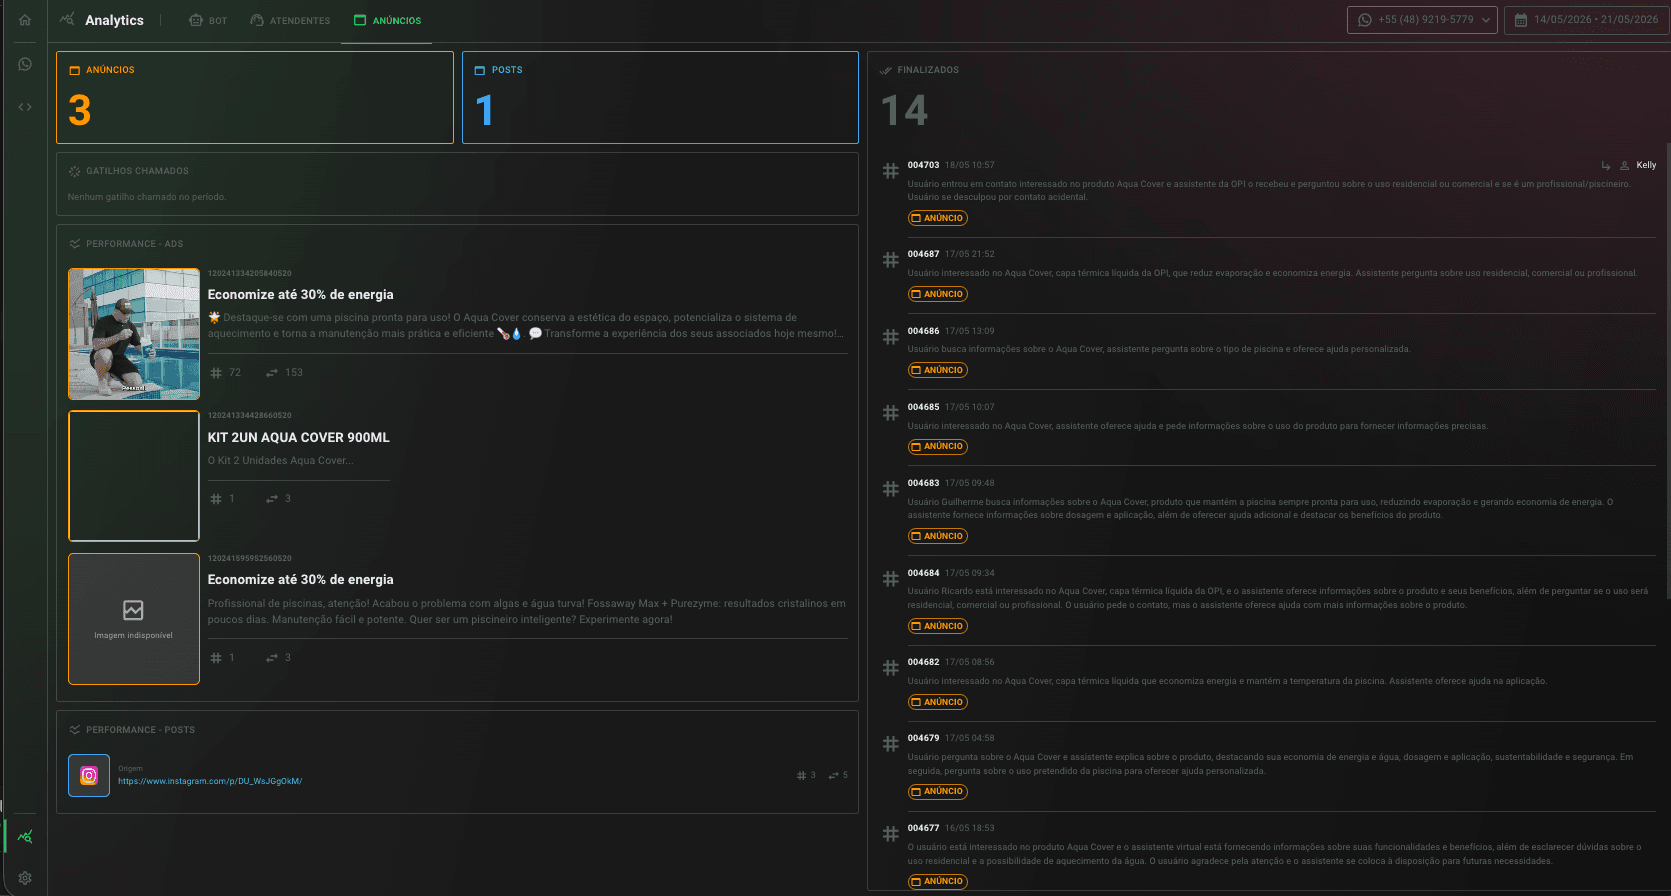The height and width of the screenshot is (896, 1671).
Task: Select the ANÚNCIOS summary card showing 3
Action: tap(255, 97)
